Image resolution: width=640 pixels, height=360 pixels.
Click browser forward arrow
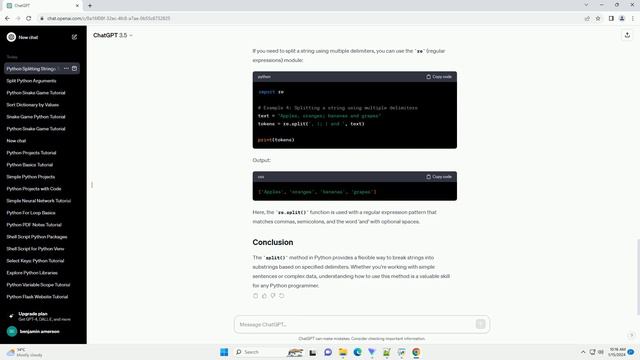[18, 18]
